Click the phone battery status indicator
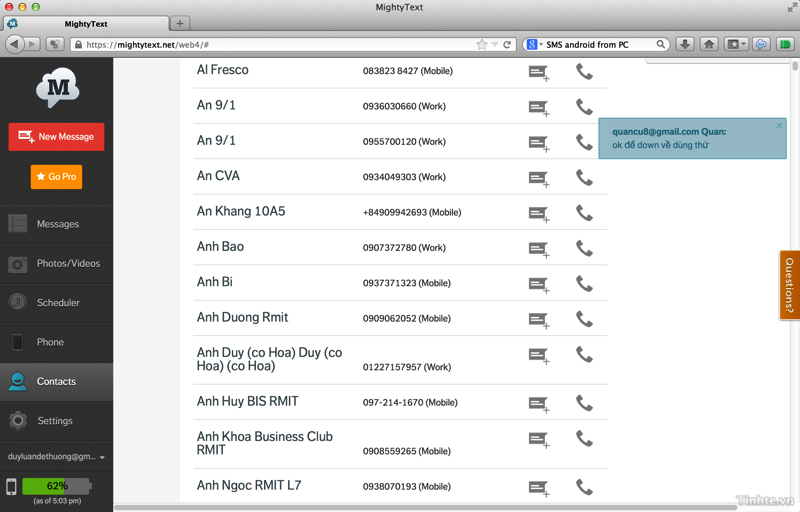800x512 pixels. [56, 487]
